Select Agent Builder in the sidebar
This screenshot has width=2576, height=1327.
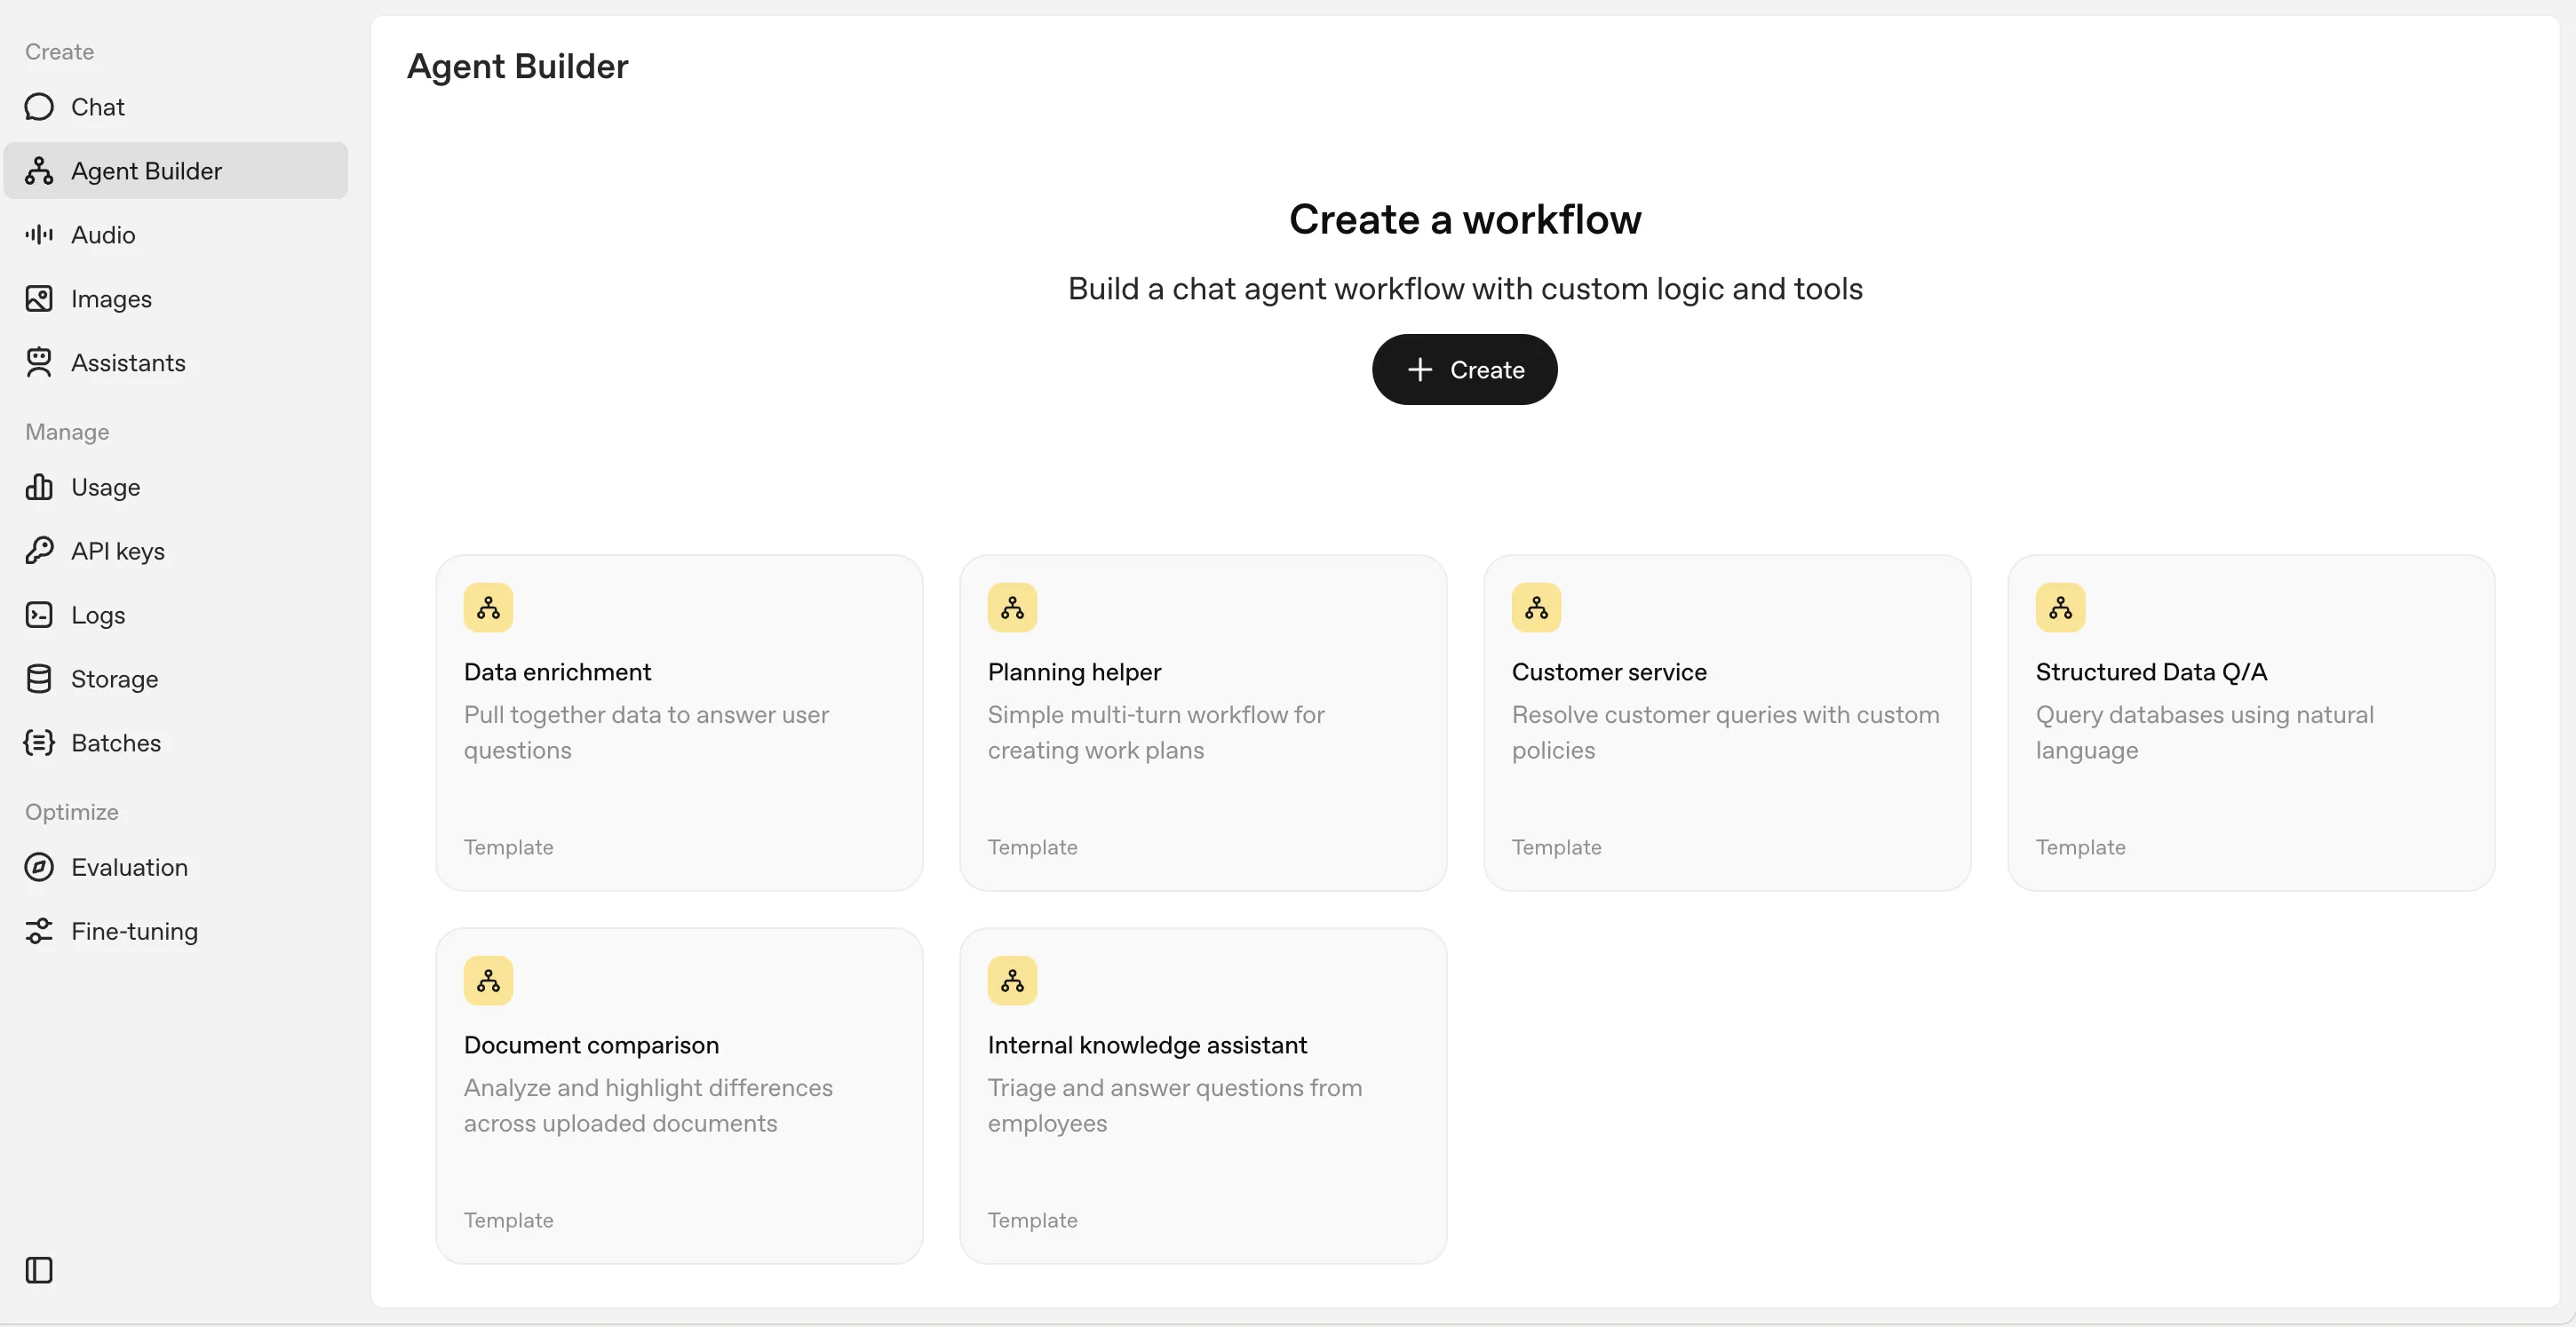click(x=146, y=171)
